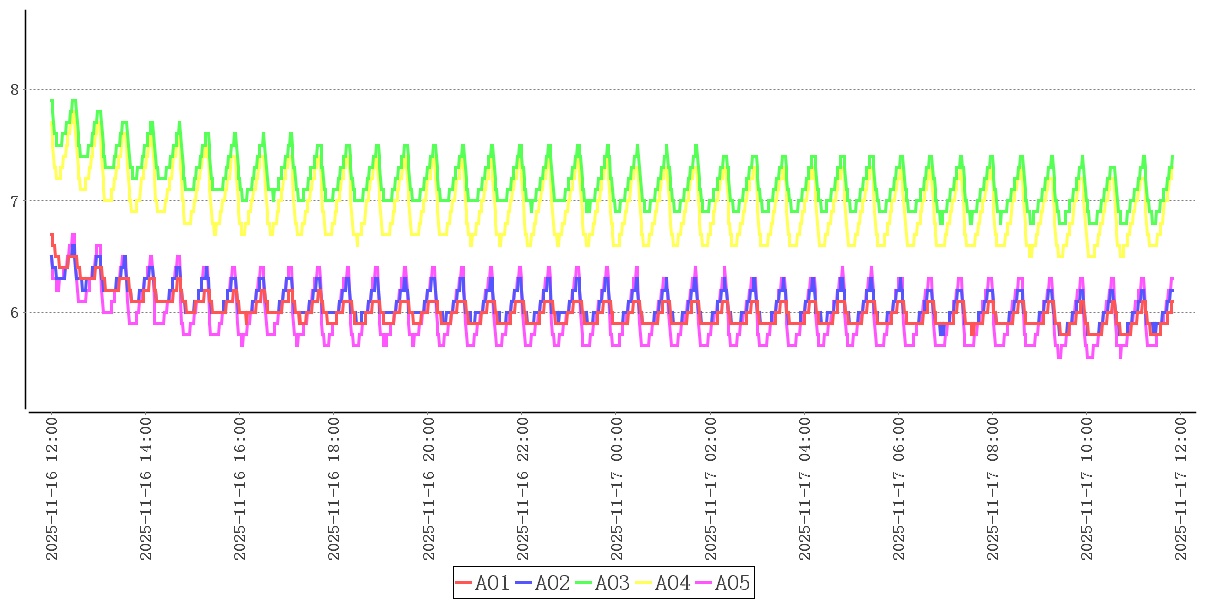
Task: Click the 2025-11-16 18:00 x-axis label
Action: [334, 489]
